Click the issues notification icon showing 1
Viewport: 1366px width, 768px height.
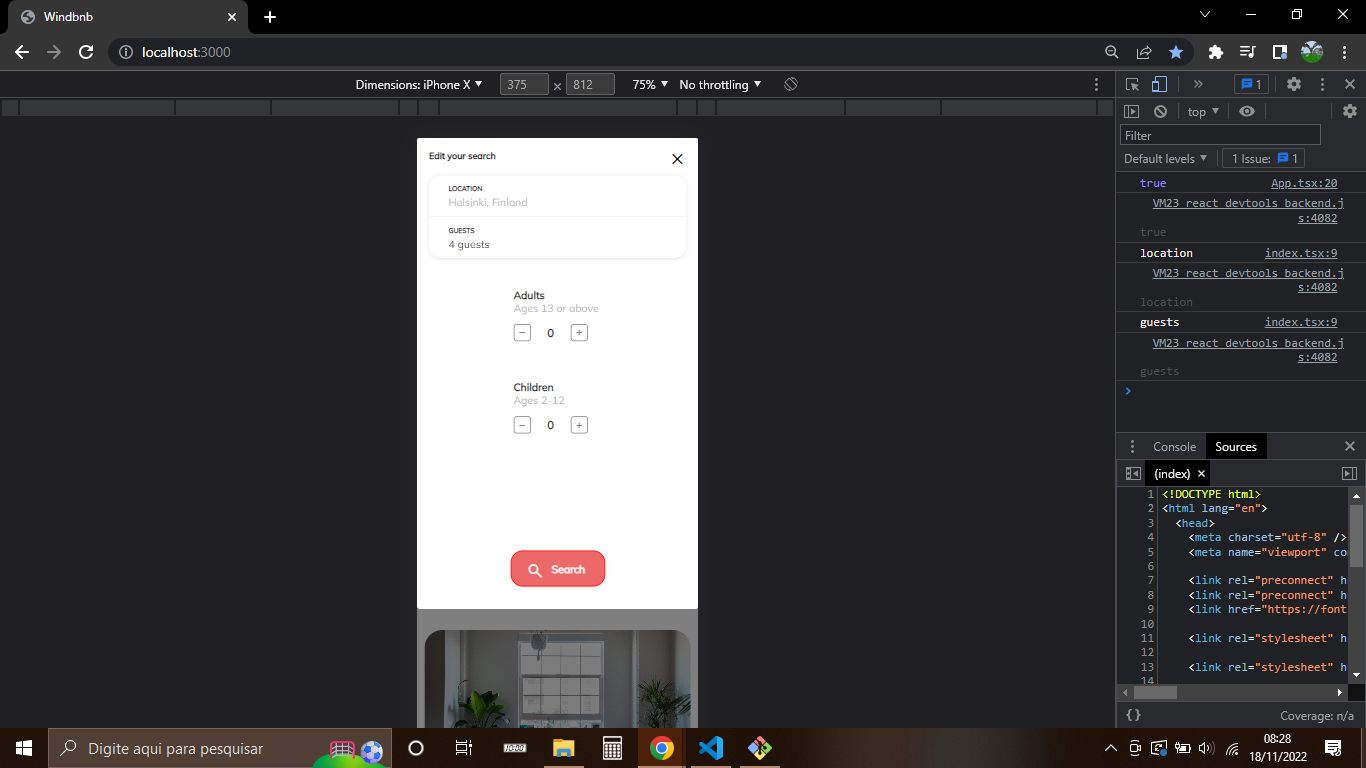1251,84
